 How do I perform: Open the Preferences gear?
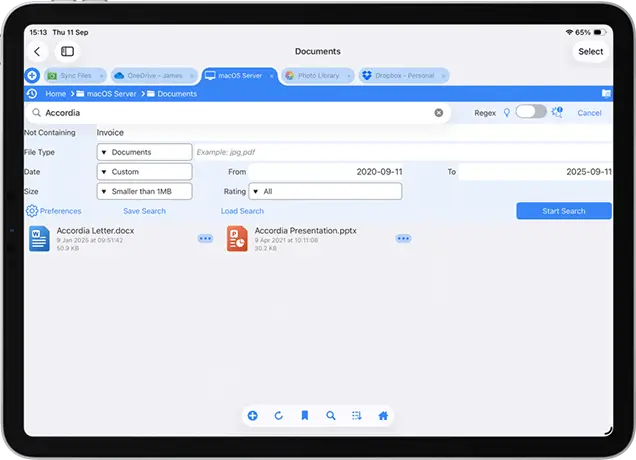(x=32, y=211)
